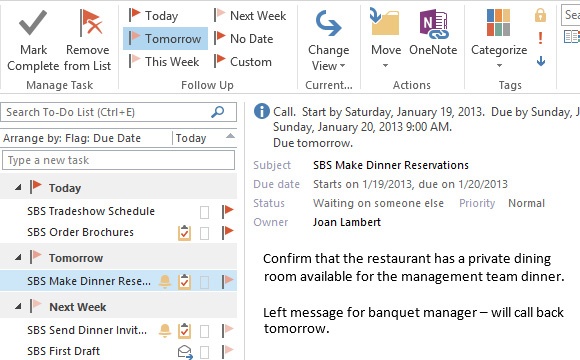Check category box for SBS Tradeshow Schedule

pos(204,212)
